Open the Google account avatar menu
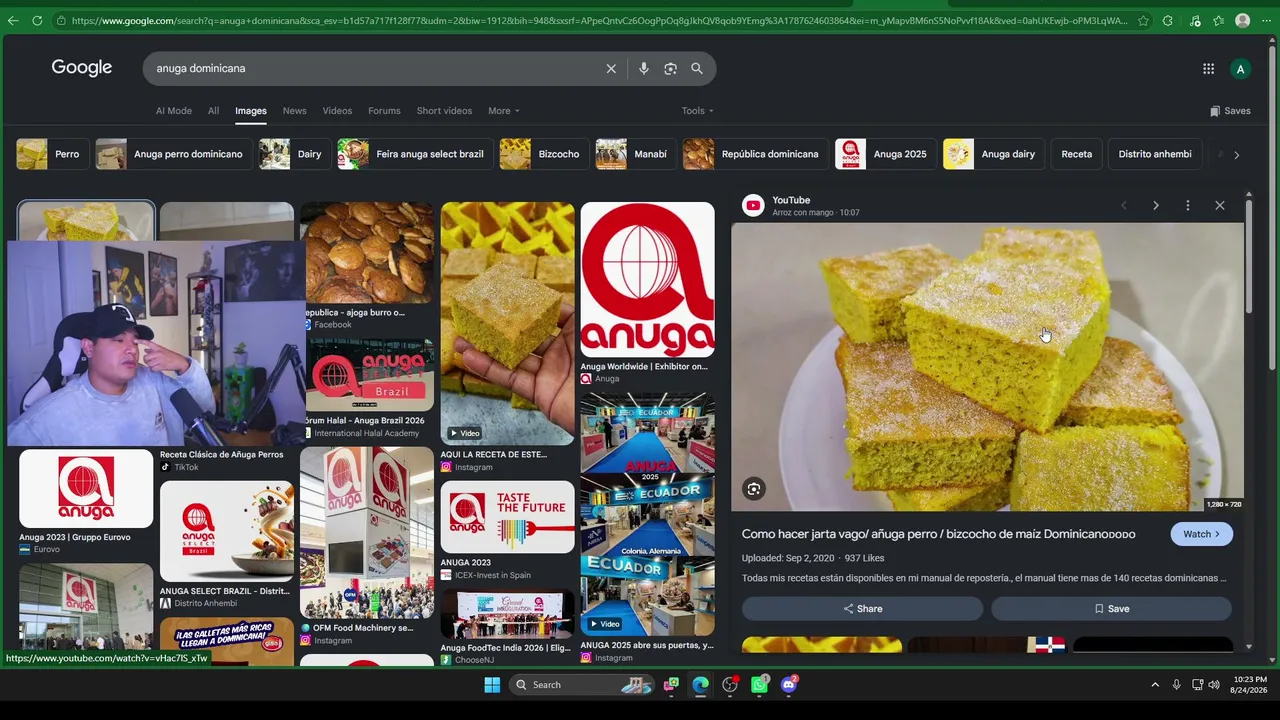The height and width of the screenshot is (720, 1280). [1240, 69]
